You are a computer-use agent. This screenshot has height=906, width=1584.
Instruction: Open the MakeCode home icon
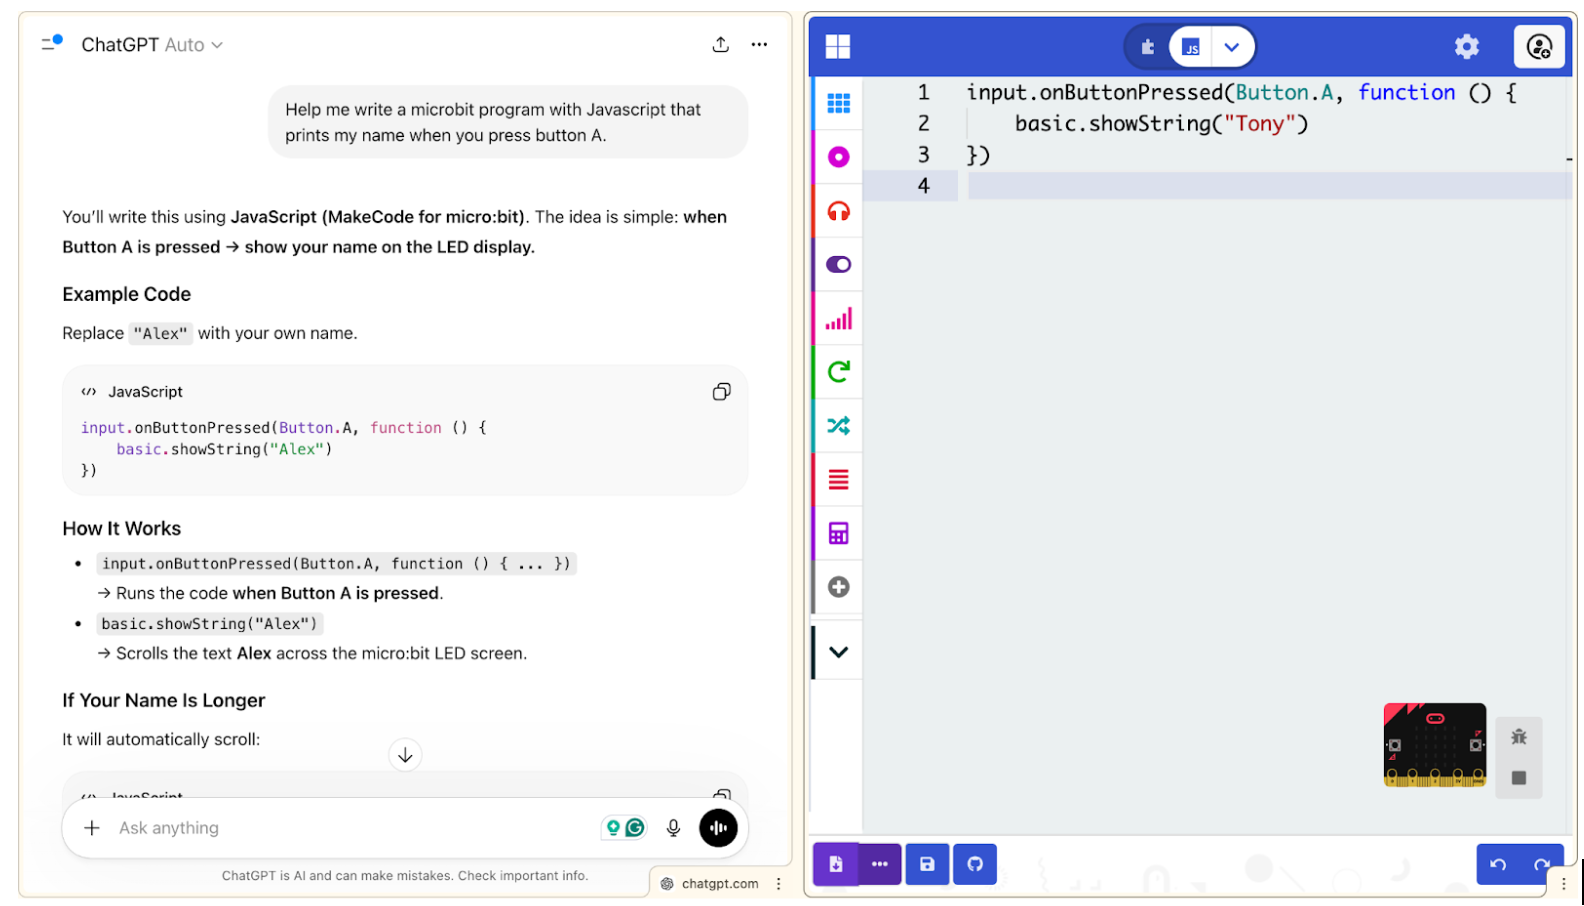pyautogui.click(x=837, y=46)
